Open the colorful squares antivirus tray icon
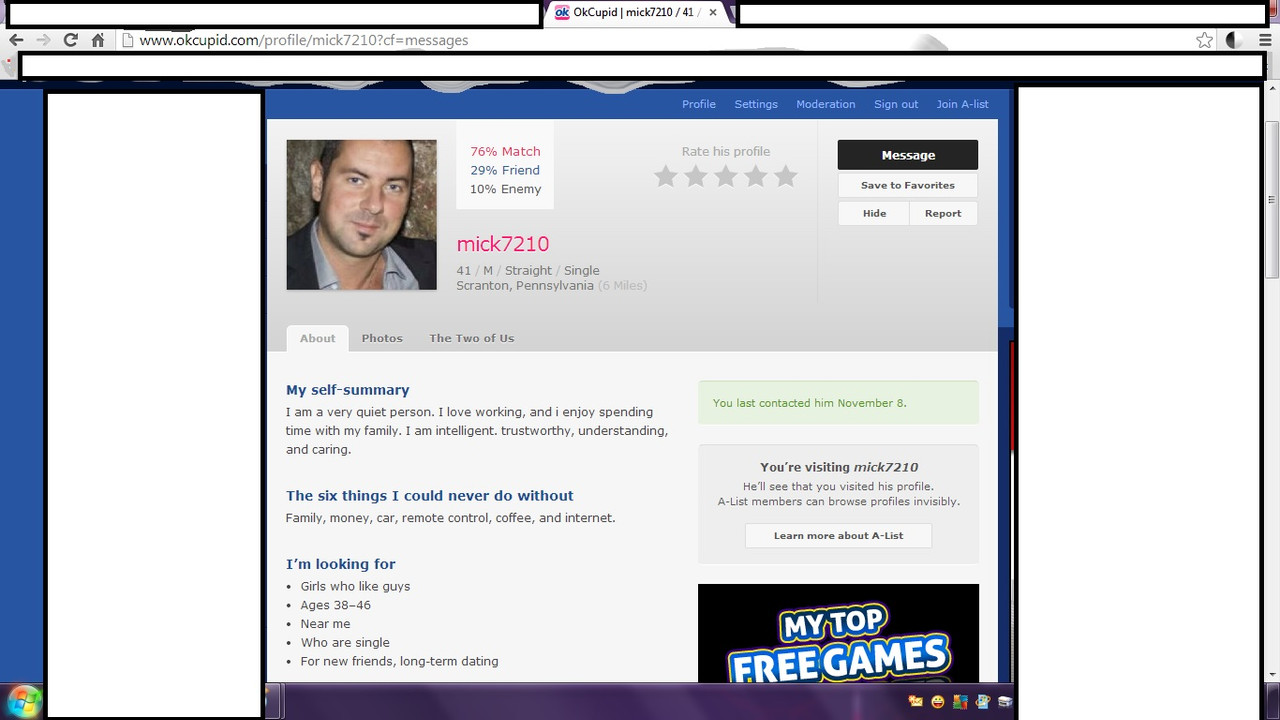 tap(960, 702)
